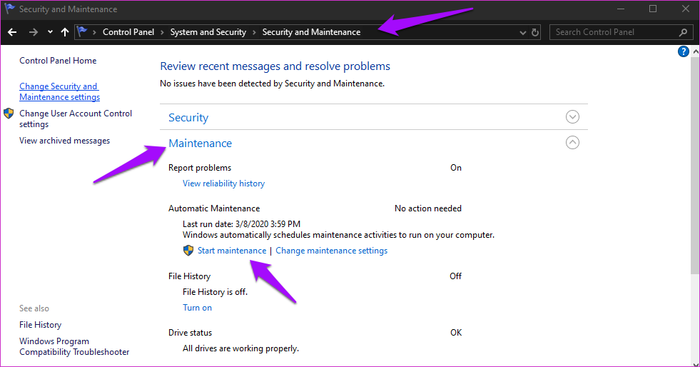Click the flag icon in address bar
This screenshot has height=367, width=700.
pos(82,31)
